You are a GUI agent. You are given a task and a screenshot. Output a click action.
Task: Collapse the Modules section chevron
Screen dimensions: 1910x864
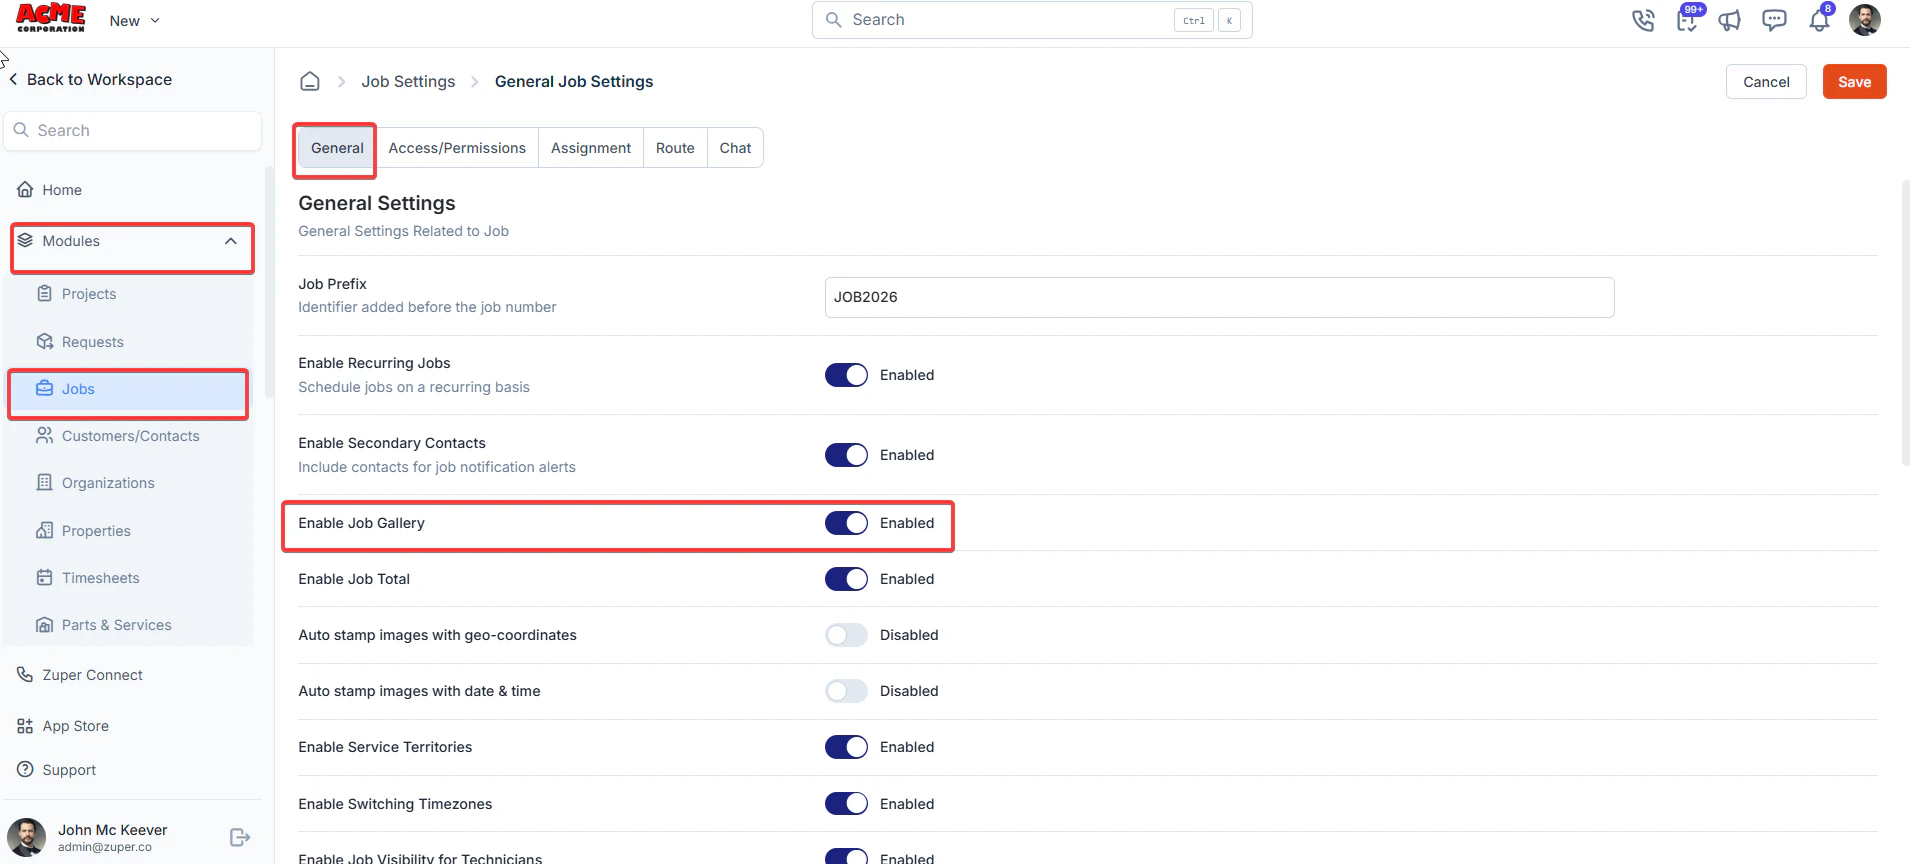pos(231,241)
